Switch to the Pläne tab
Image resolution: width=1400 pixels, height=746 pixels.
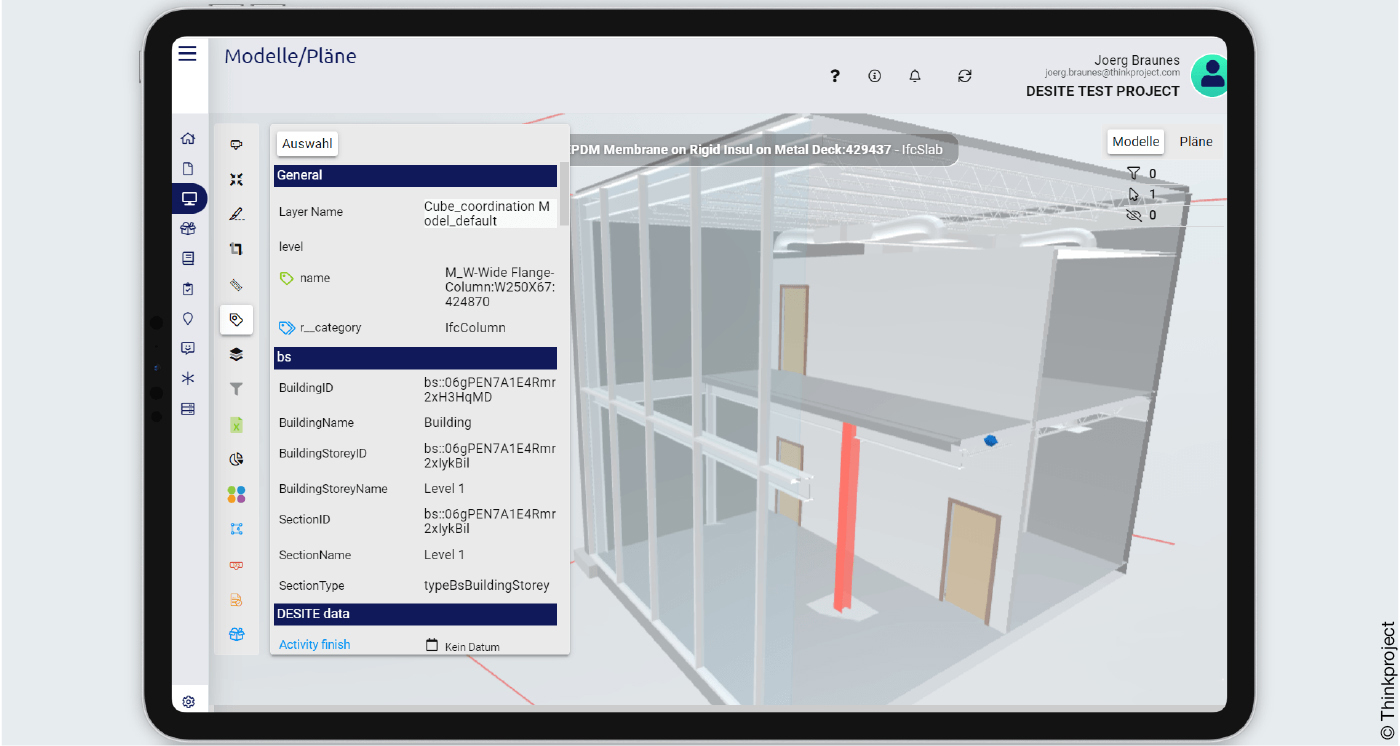1195,141
